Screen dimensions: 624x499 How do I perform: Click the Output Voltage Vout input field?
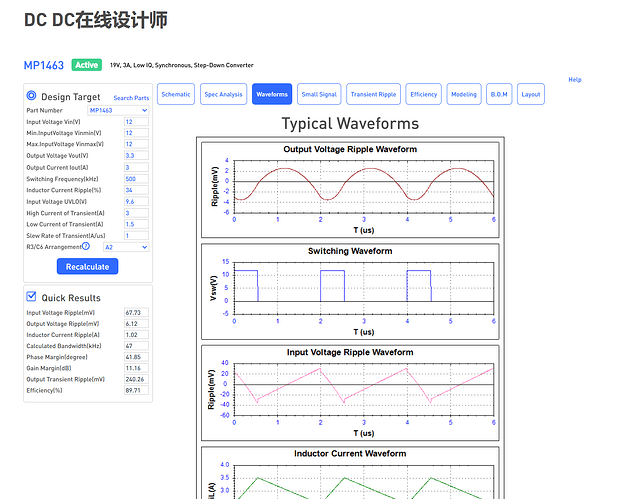pos(136,156)
